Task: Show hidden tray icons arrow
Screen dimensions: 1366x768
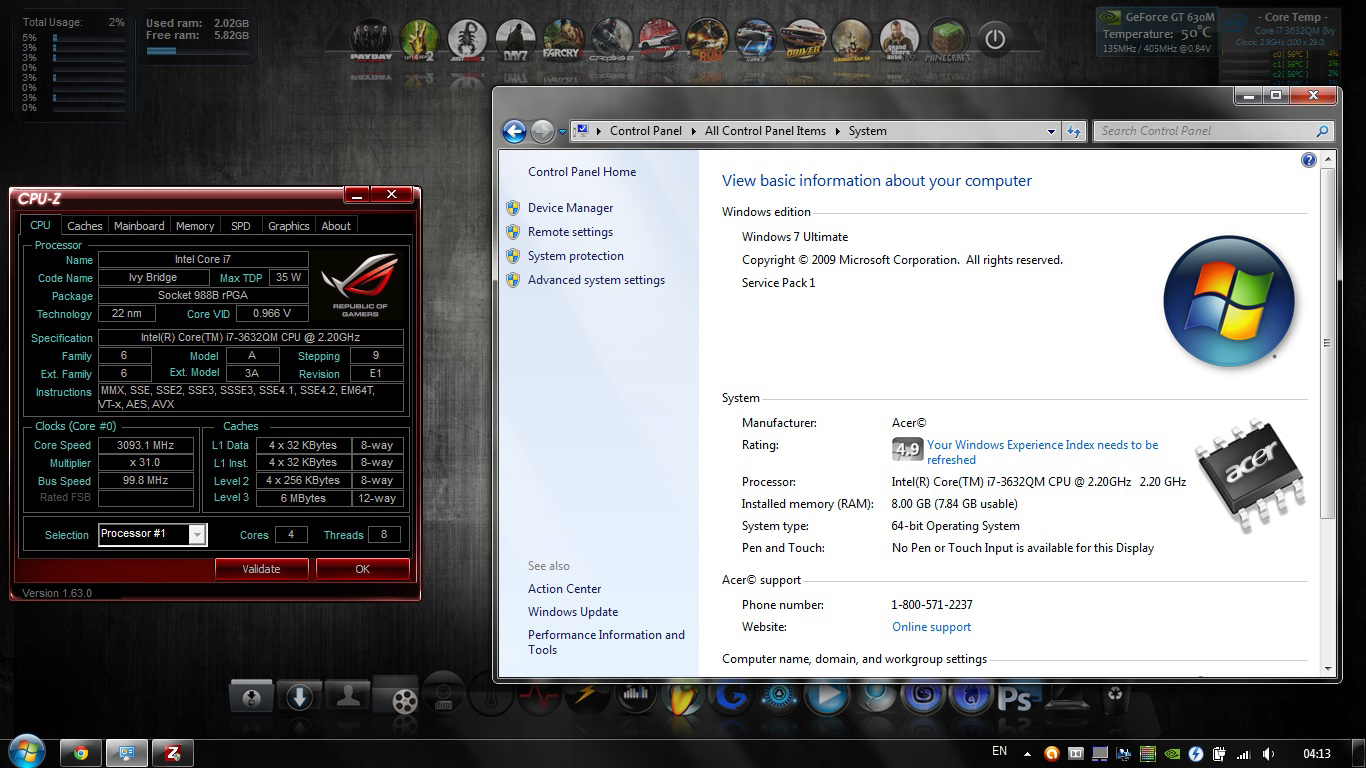Action: tap(1027, 754)
